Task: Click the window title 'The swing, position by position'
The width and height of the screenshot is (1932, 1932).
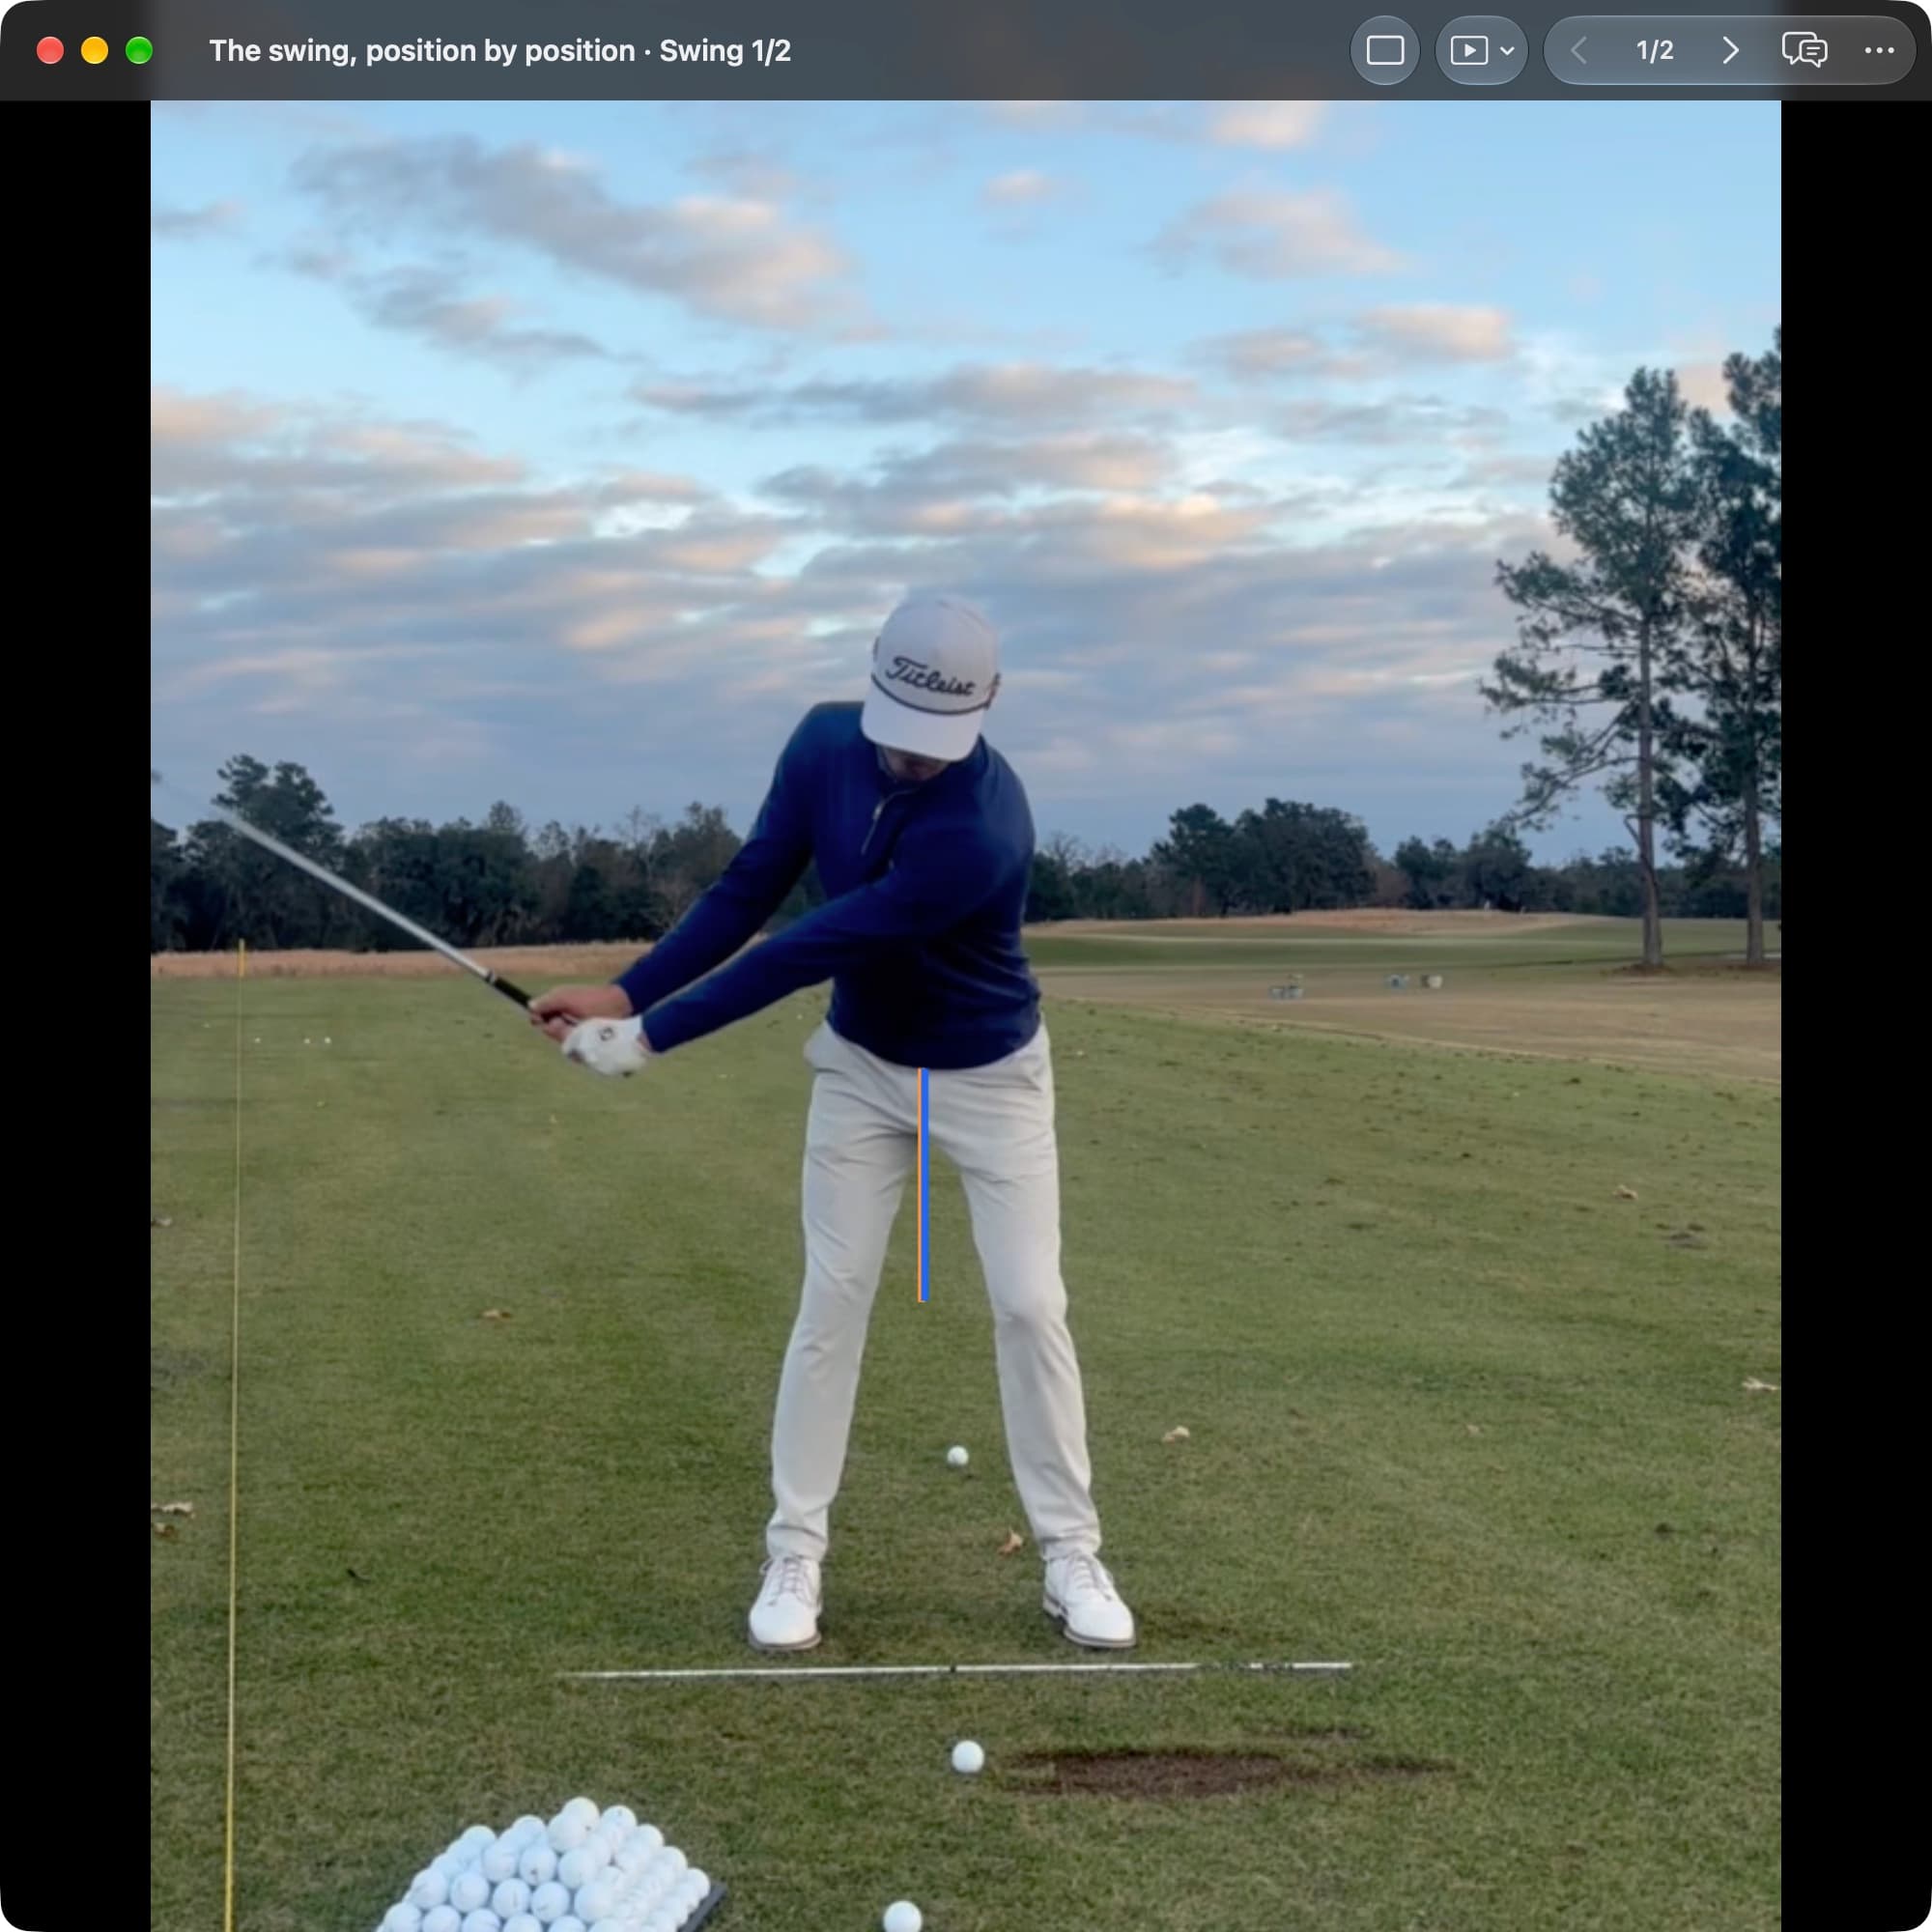Action: click(422, 51)
